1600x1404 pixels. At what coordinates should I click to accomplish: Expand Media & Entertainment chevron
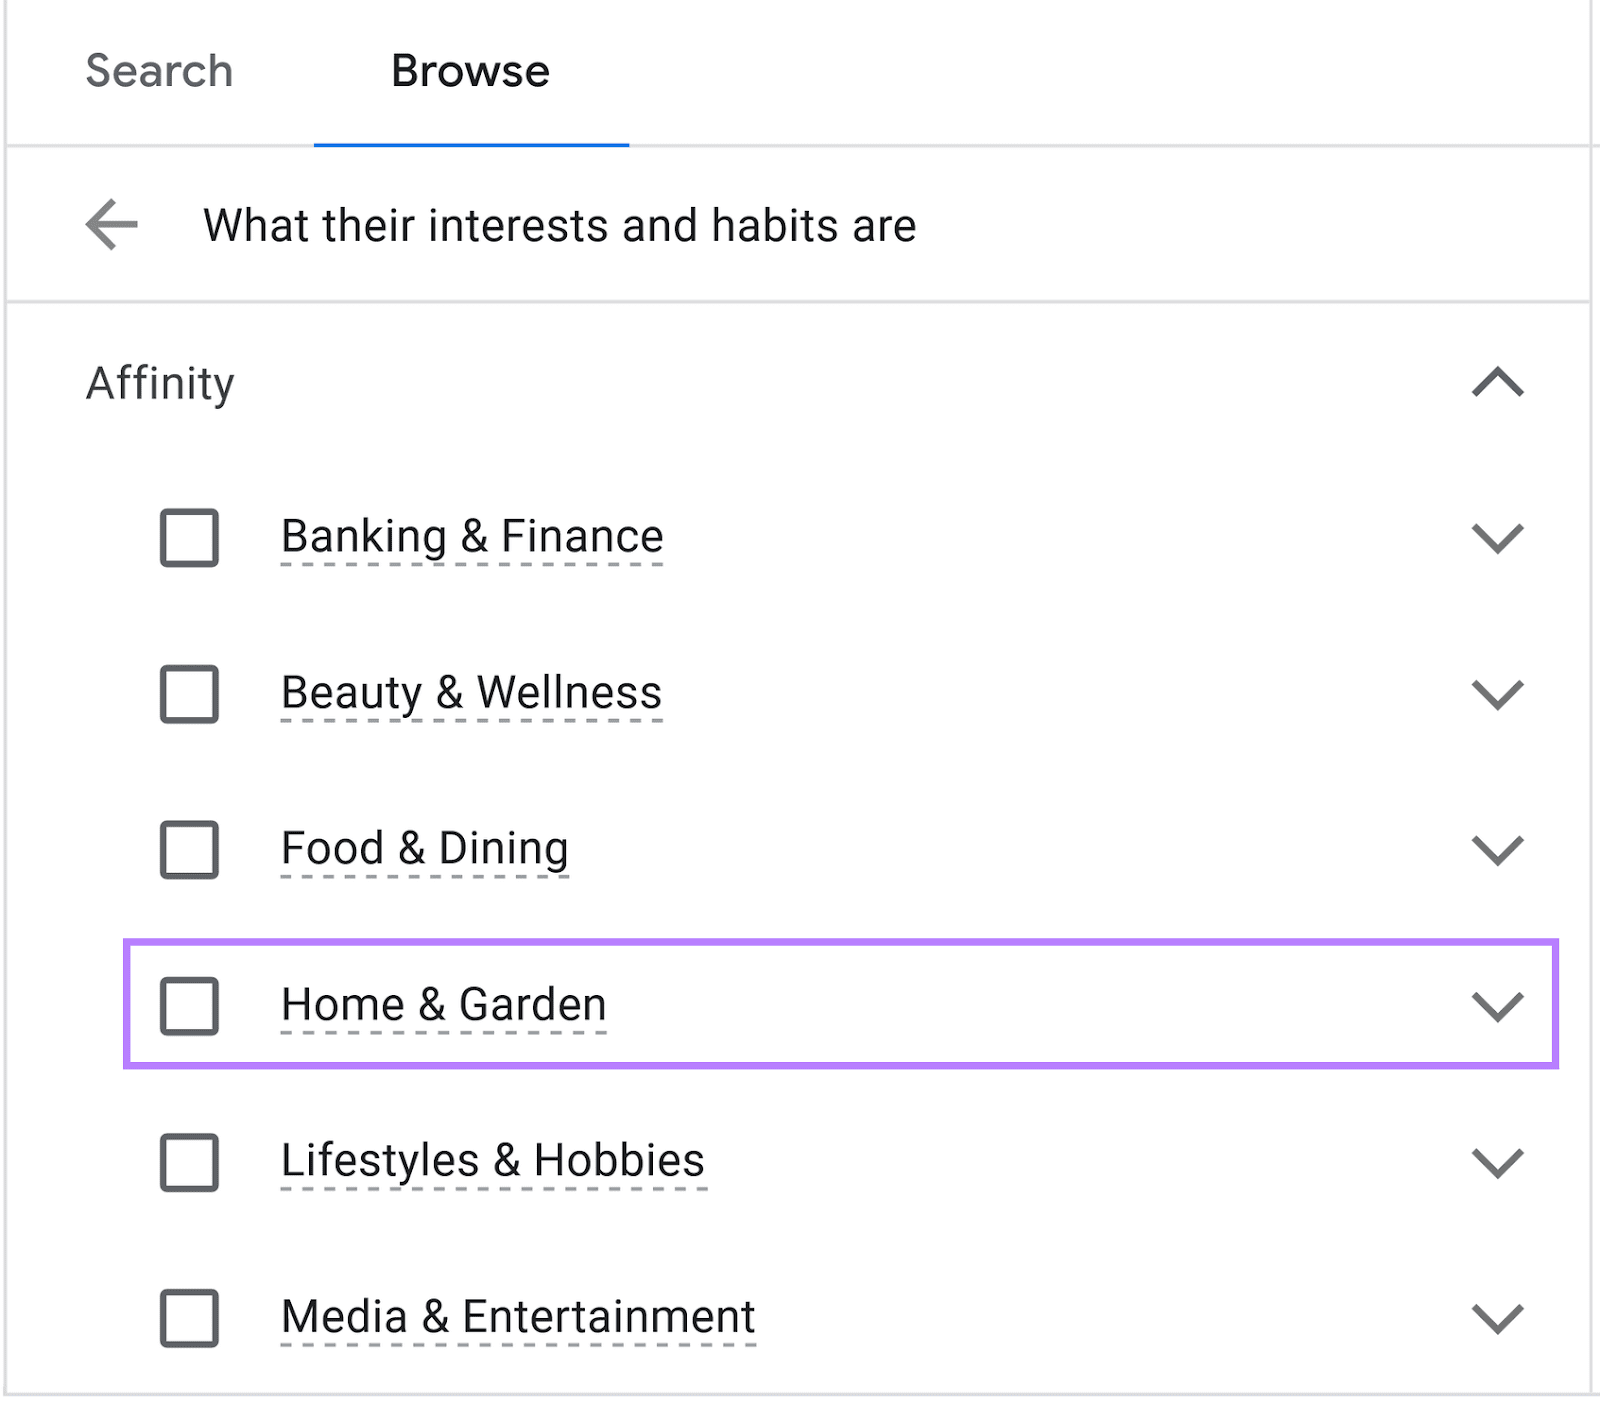click(x=1497, y=1318)
